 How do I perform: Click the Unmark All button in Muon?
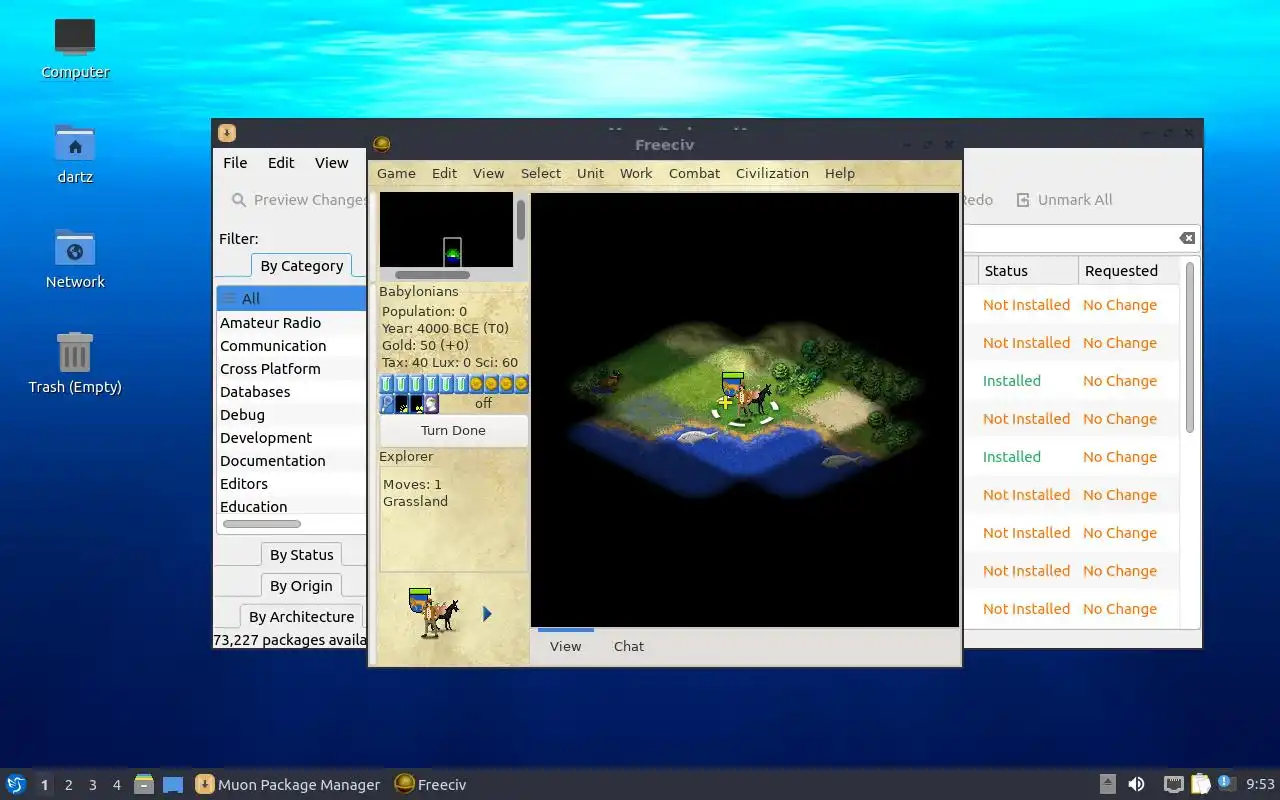pyautogui.click(x=1064, y=200)
